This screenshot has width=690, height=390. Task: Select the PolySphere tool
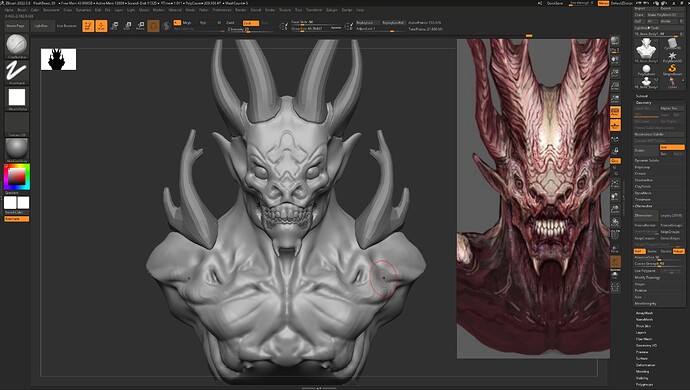pos(646,70)
